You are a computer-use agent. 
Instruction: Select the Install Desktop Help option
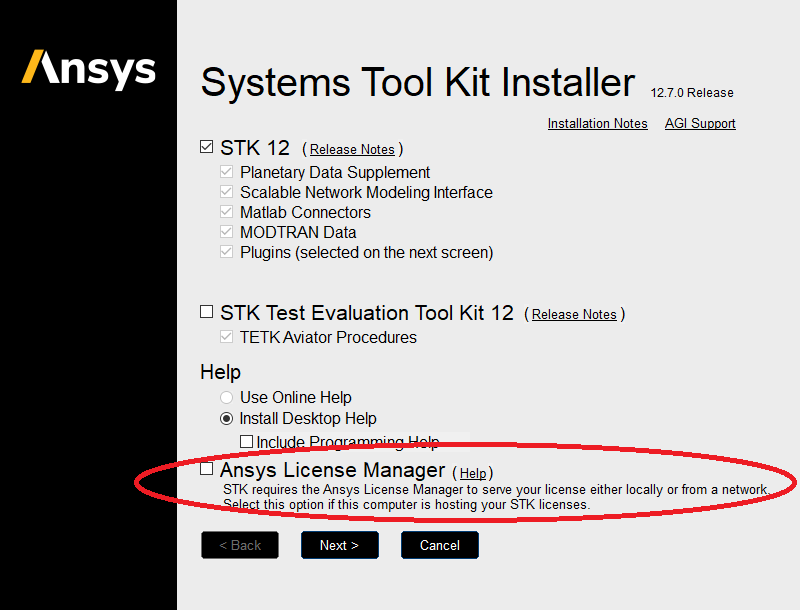227,418
